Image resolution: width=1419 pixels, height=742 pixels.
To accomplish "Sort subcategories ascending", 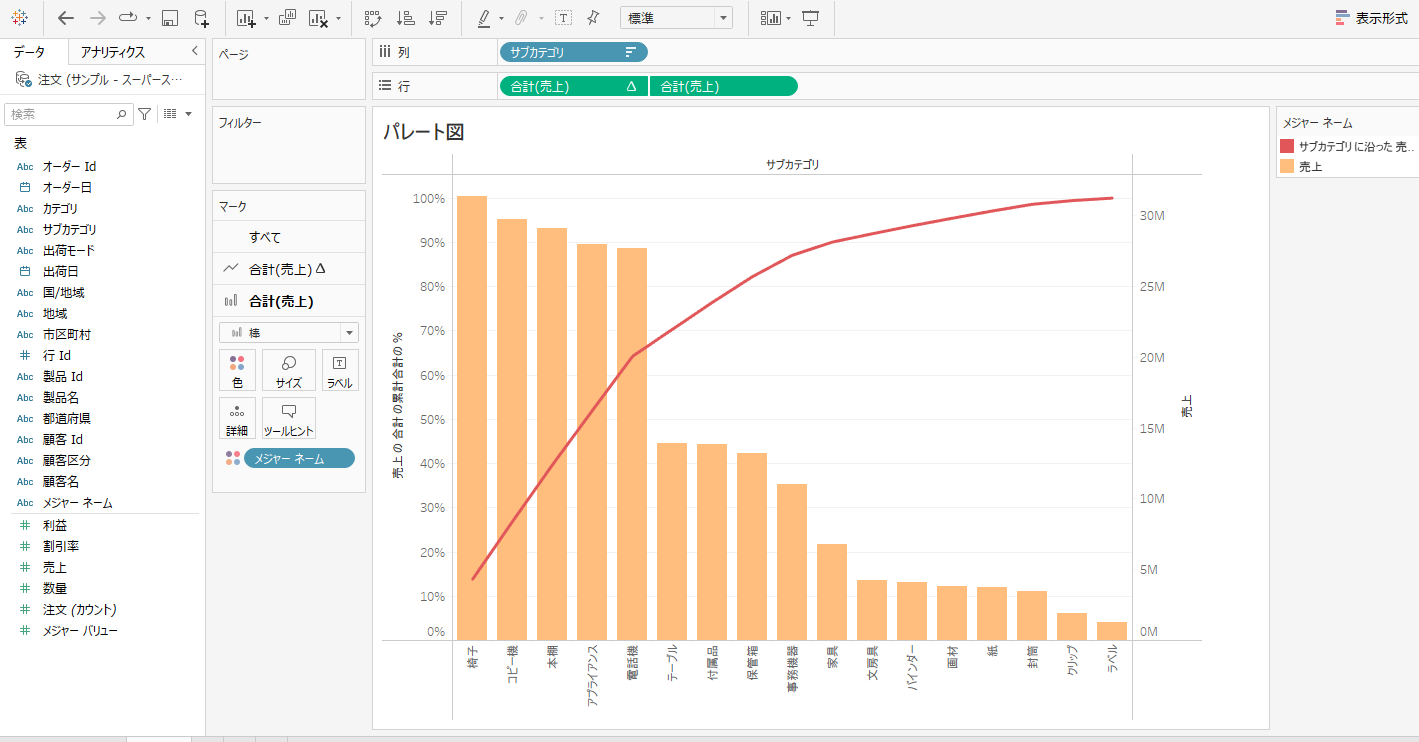I will point(405,18).
